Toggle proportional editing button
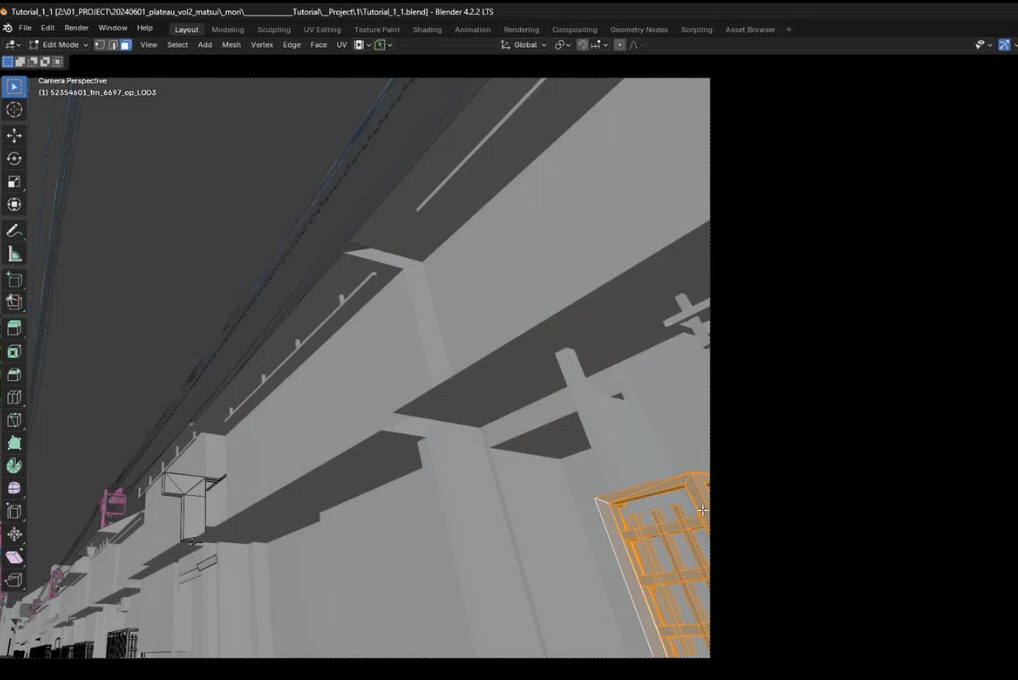 (620, 45)
